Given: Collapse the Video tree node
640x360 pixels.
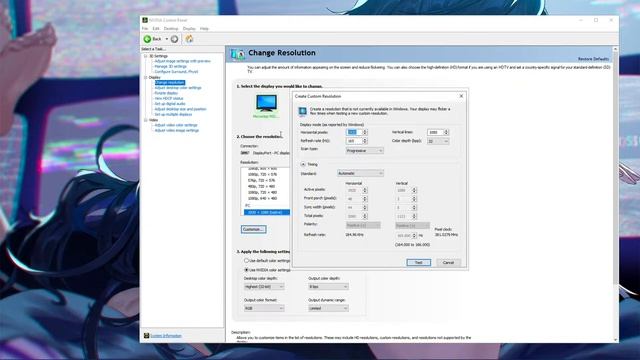Looking at the screenshot, I should click(146, 120).
